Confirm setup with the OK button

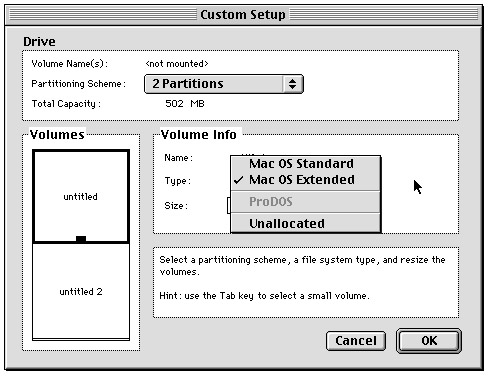(429, 341)
